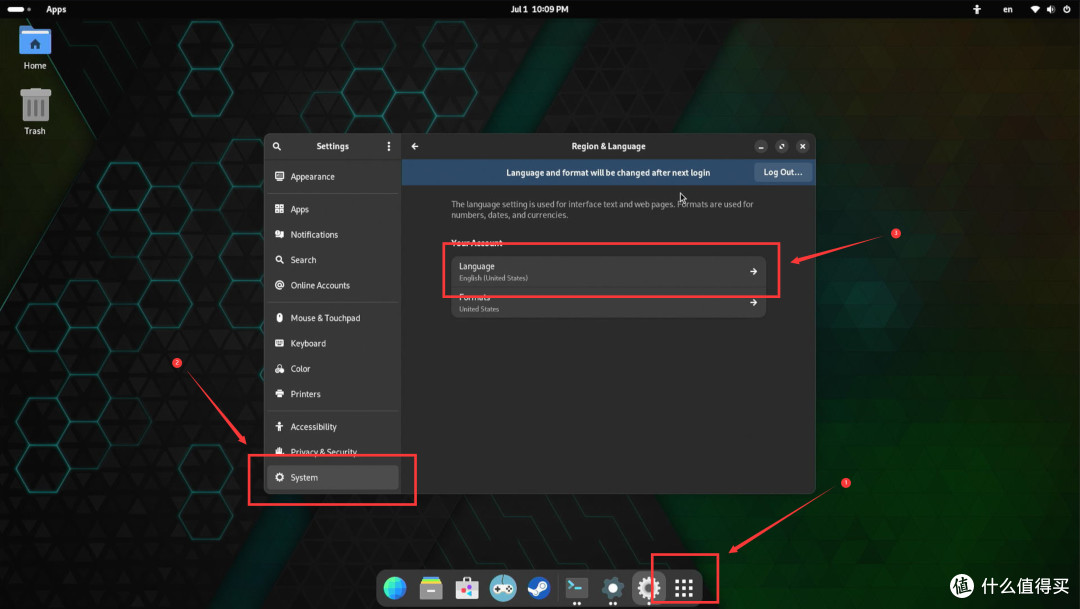Launch the web browser globe in dock
The height and width of the screenshot is (609, 1080).
click(x=395, y=588)
